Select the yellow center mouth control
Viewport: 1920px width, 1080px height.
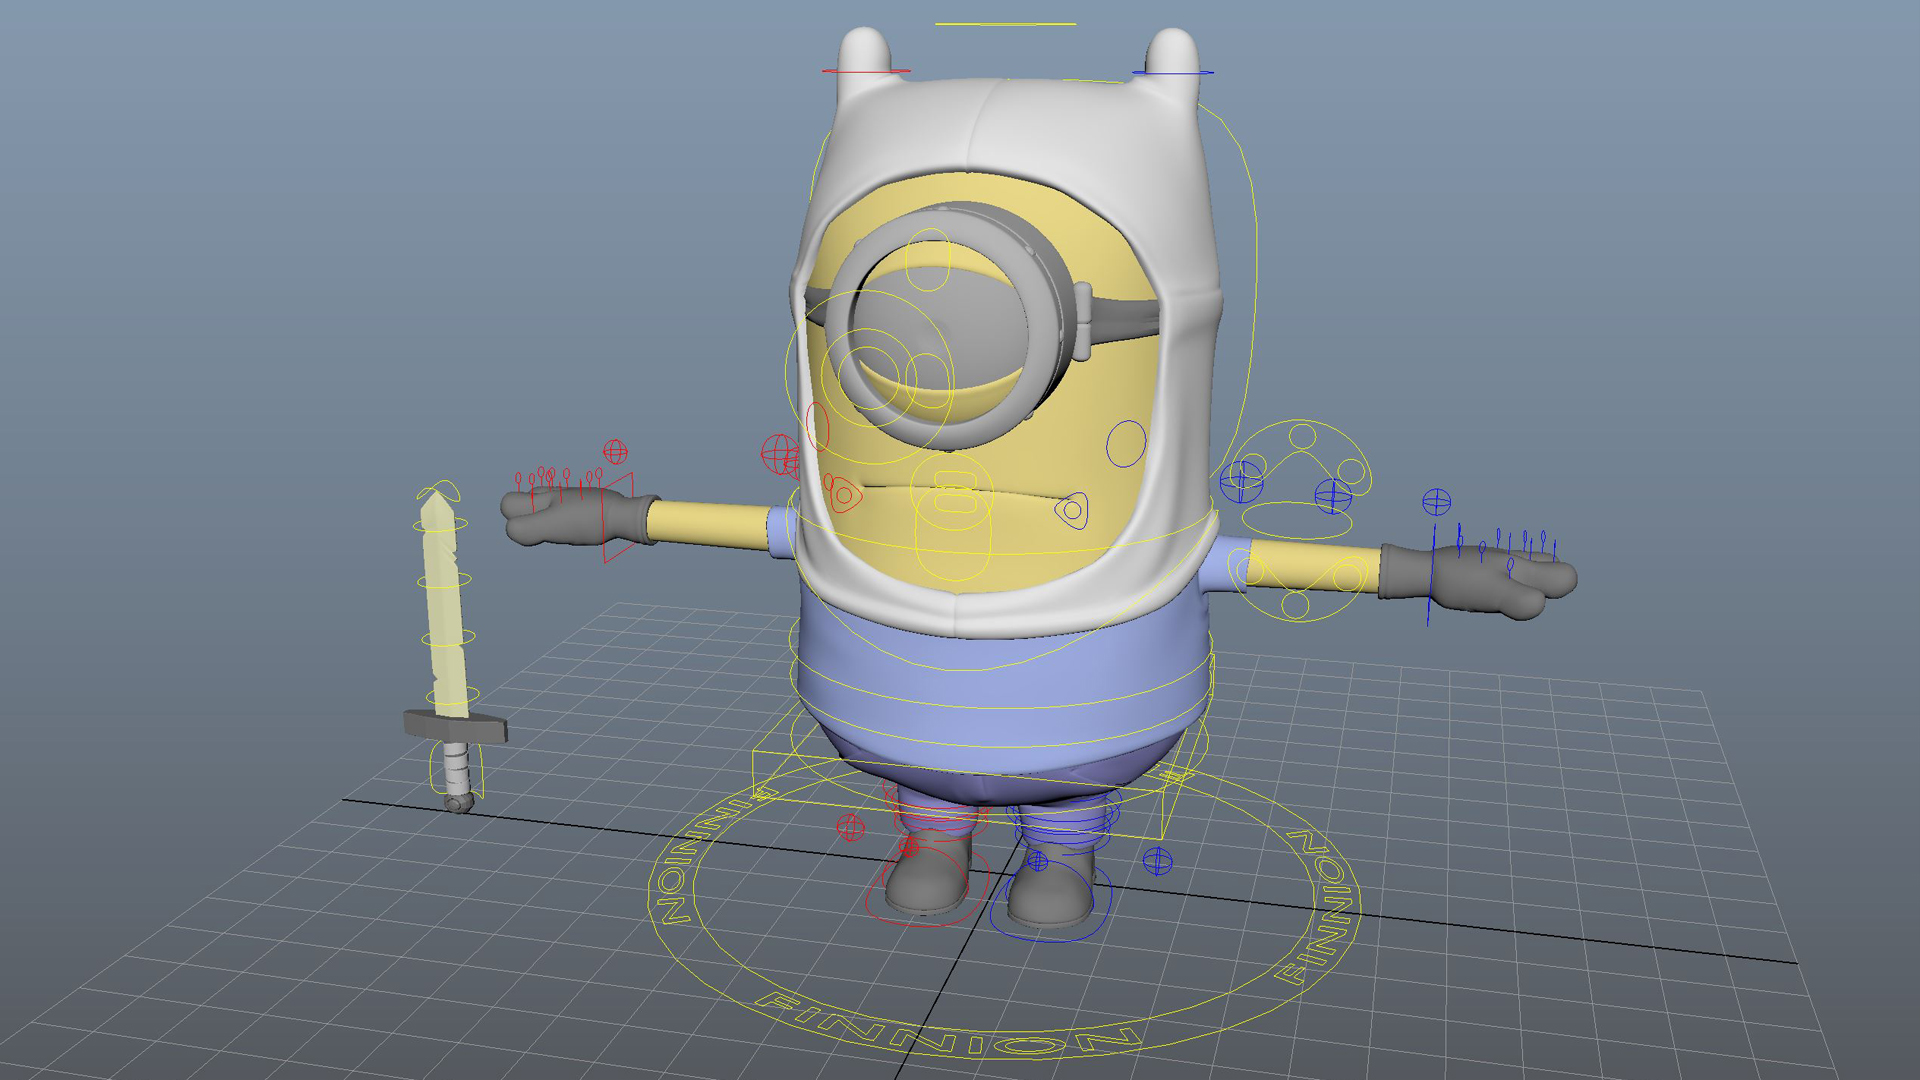point(953,493)
